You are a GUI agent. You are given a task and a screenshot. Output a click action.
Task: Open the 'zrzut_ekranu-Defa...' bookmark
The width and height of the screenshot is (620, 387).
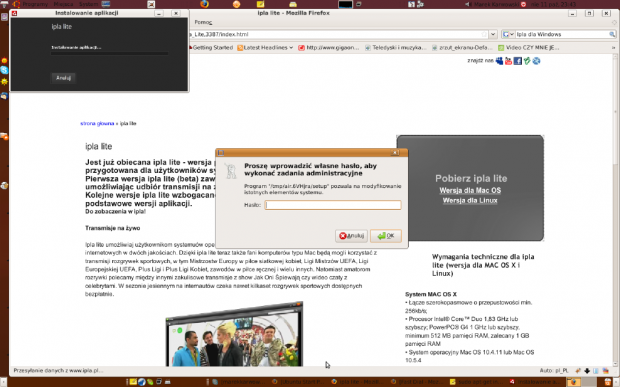pyautogui.click(x=462, y=48)
